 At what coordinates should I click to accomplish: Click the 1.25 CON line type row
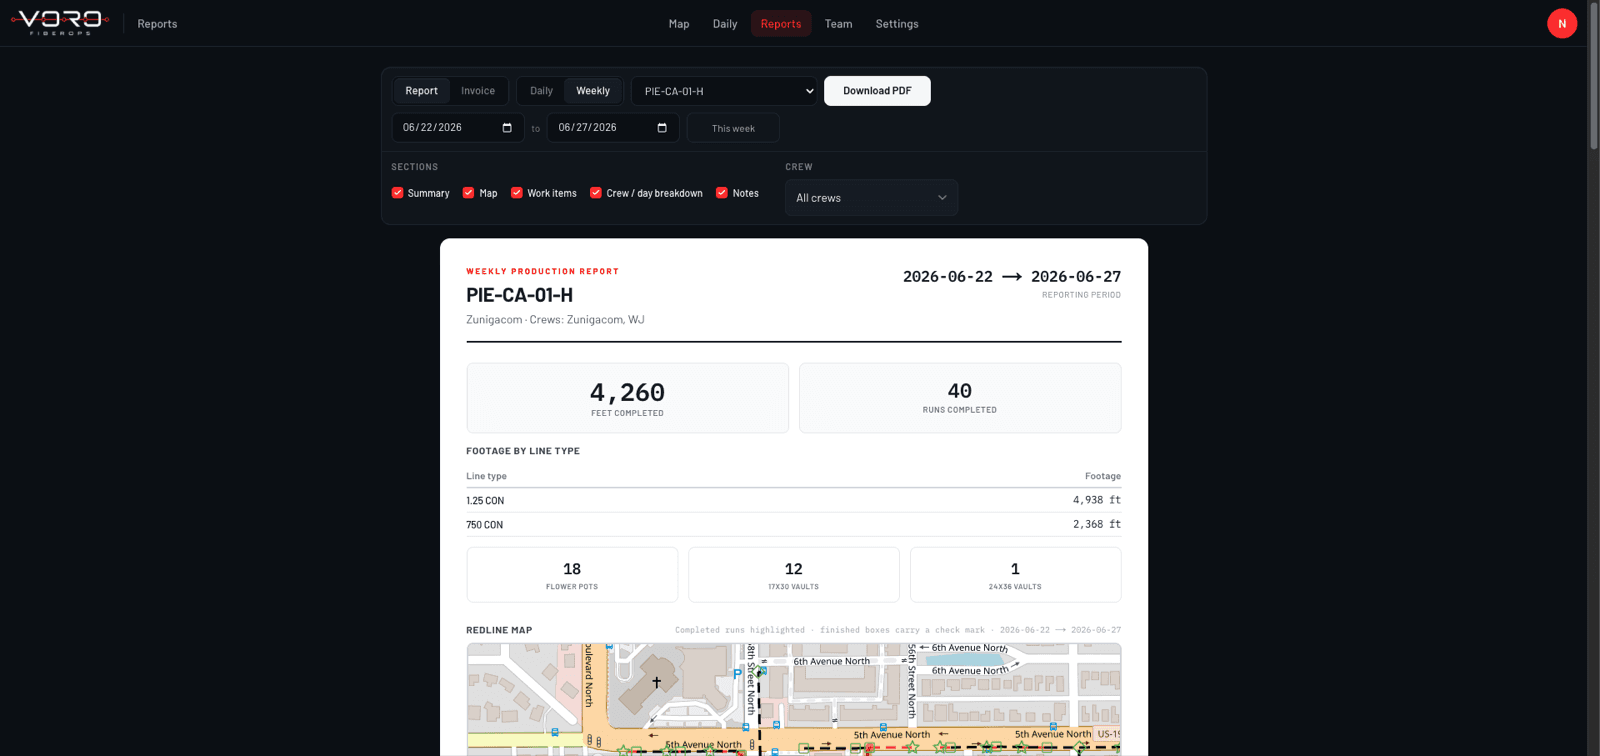coord(793,500)
